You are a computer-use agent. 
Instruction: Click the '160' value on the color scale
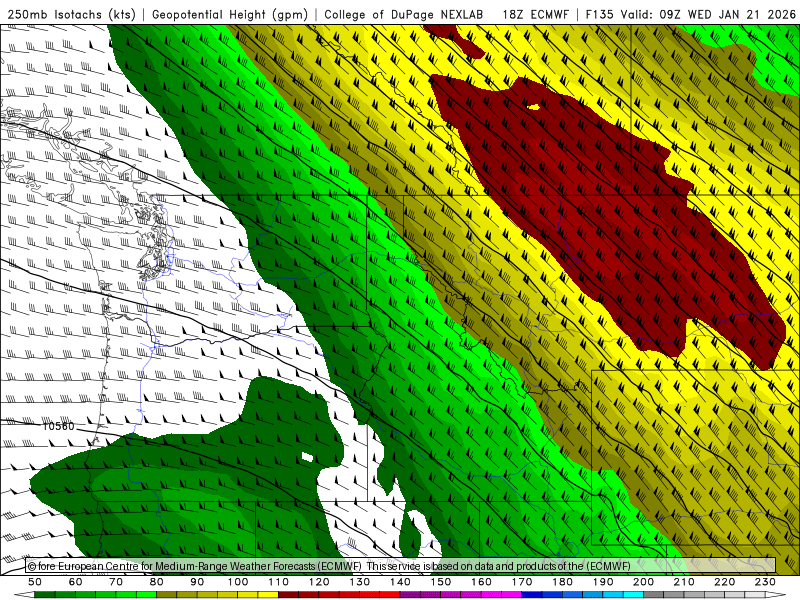481,582
